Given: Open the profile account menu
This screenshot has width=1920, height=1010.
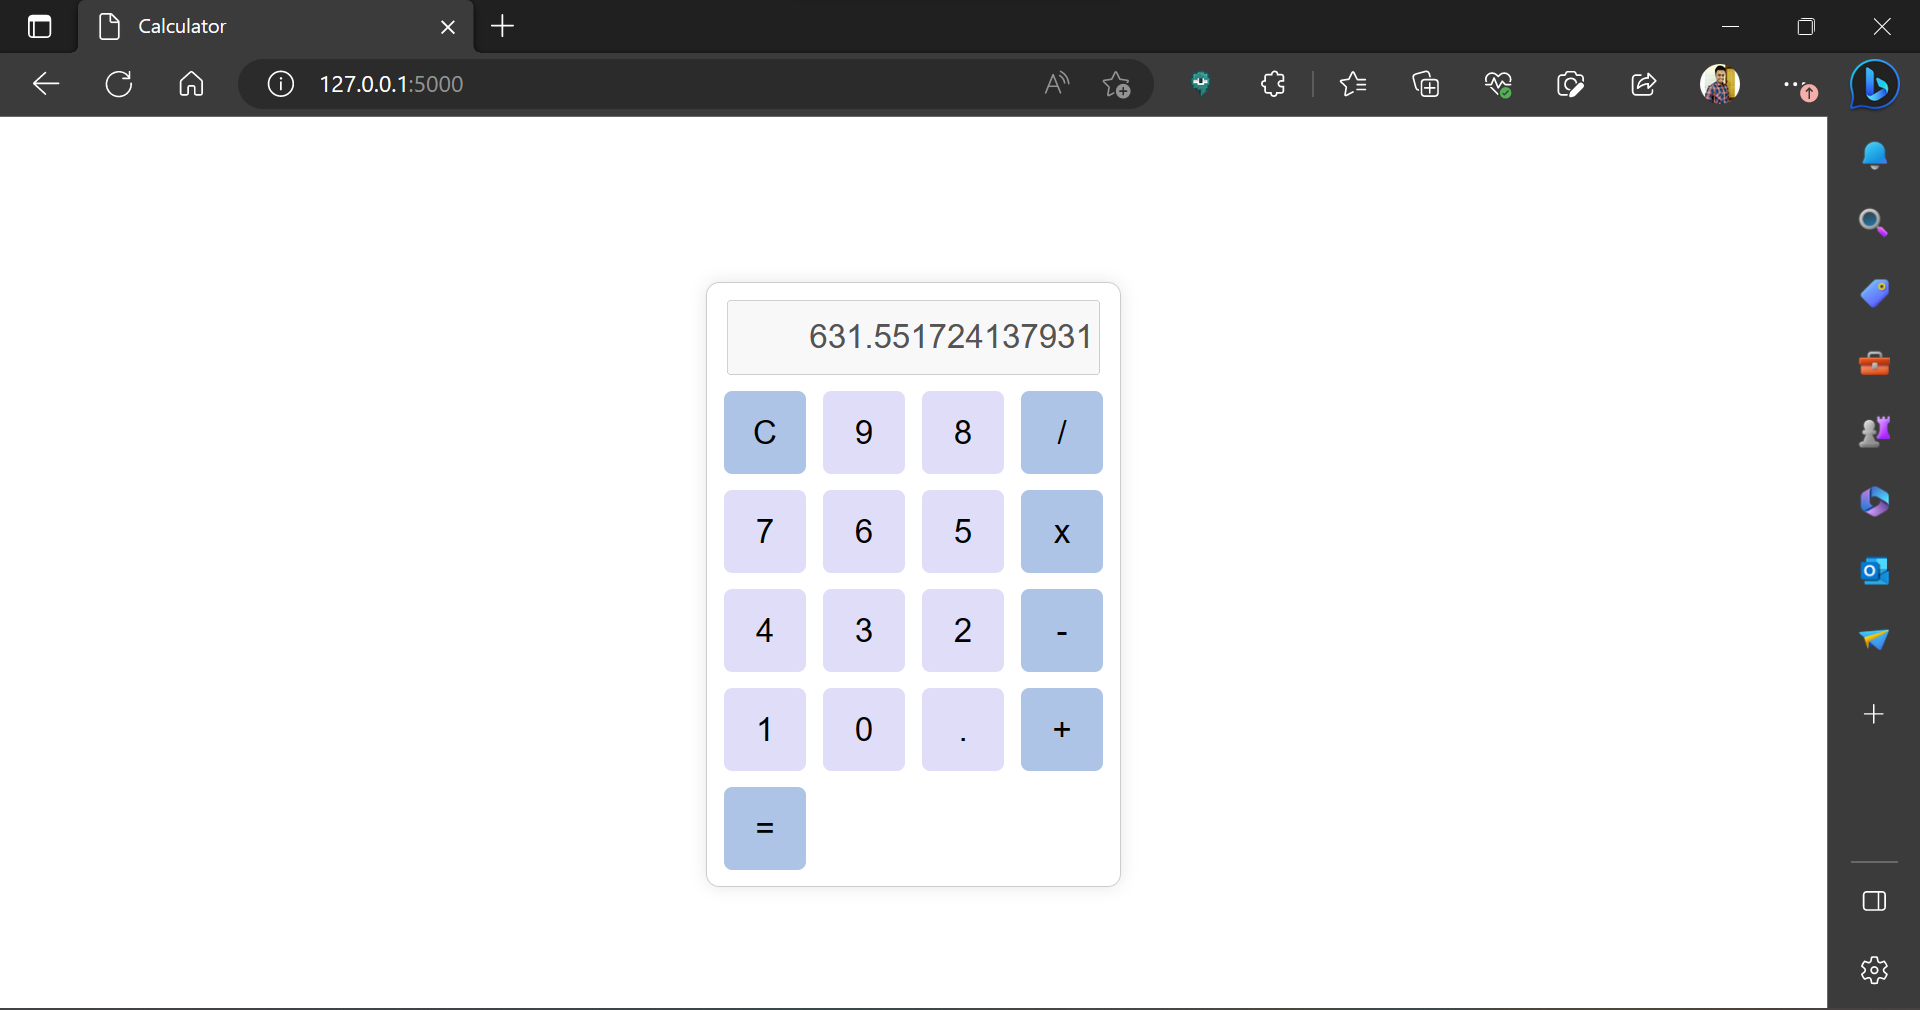Looking at the screenshot, I should coord(1722,85).
